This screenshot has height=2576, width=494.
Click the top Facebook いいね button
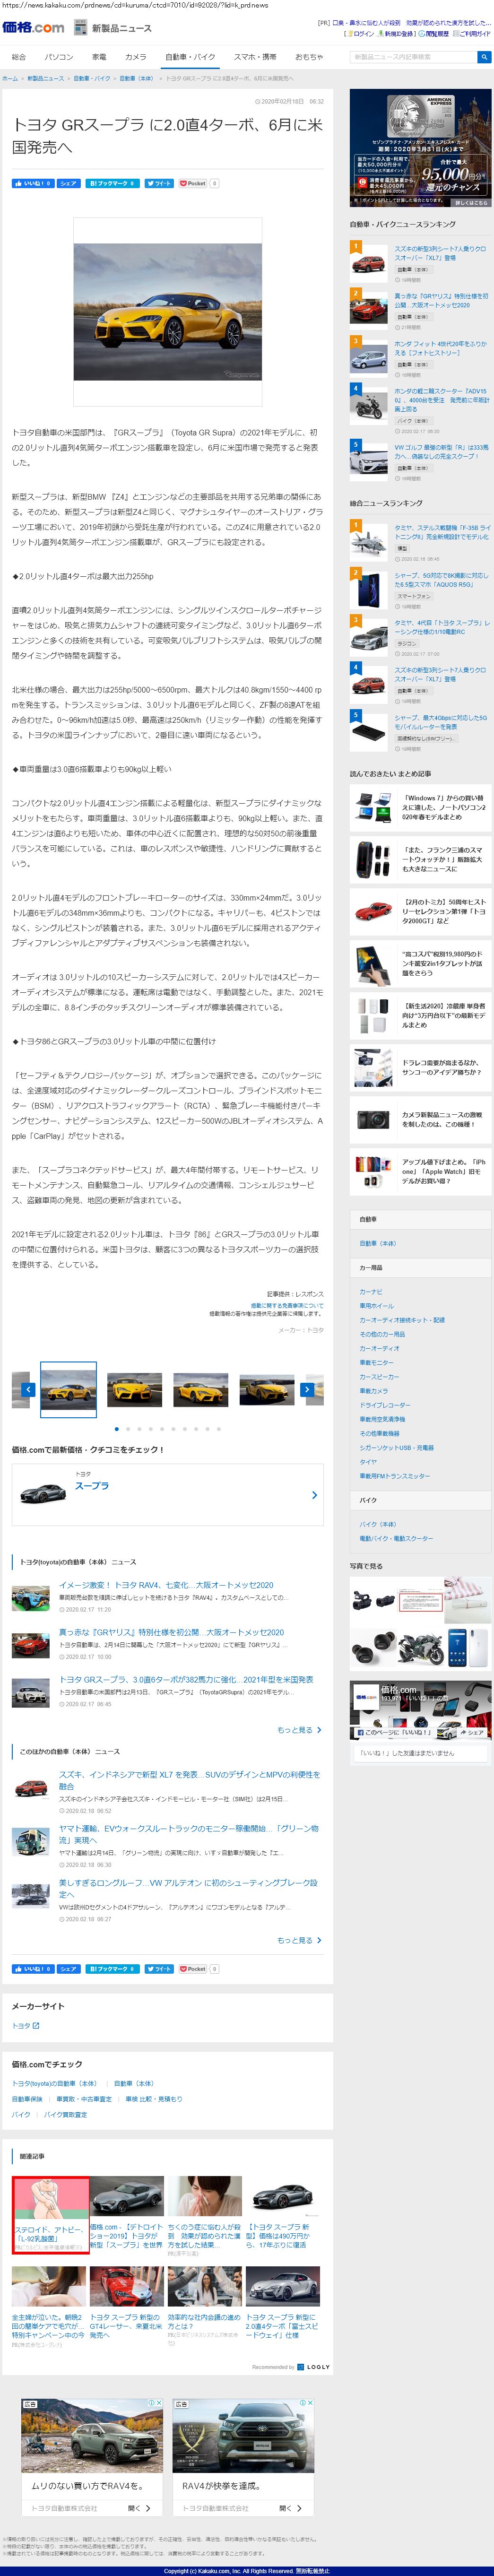33,183
